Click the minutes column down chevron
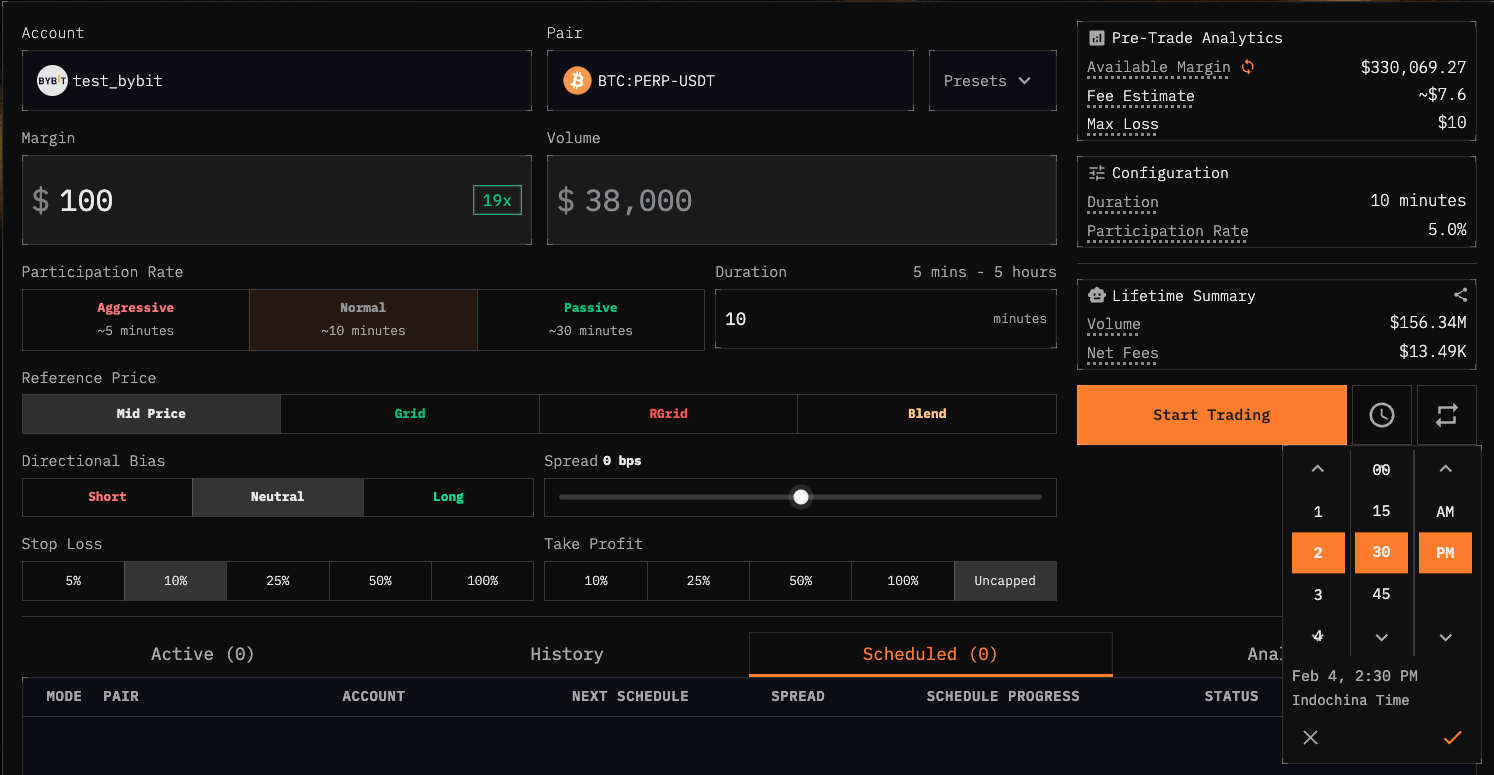The image size is (1494, 775). click(1381, 637)
